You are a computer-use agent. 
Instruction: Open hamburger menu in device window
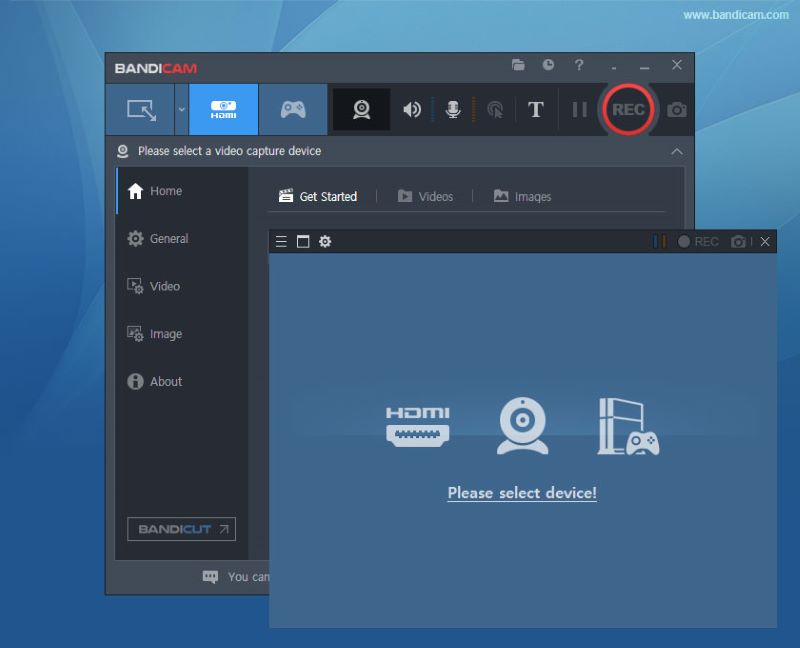281,242
